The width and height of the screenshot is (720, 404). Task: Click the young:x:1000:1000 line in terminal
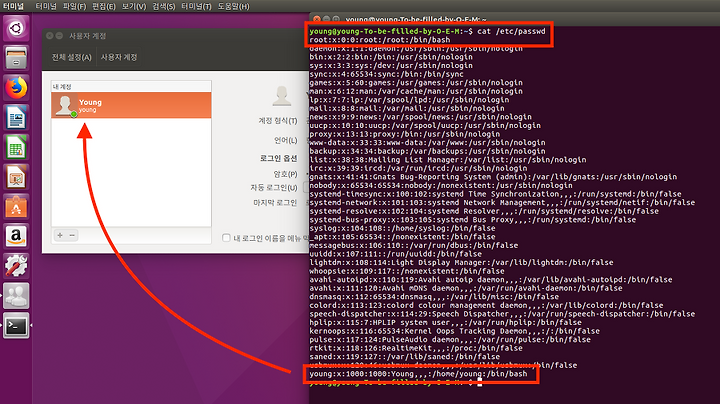click(x=418, y=374)
